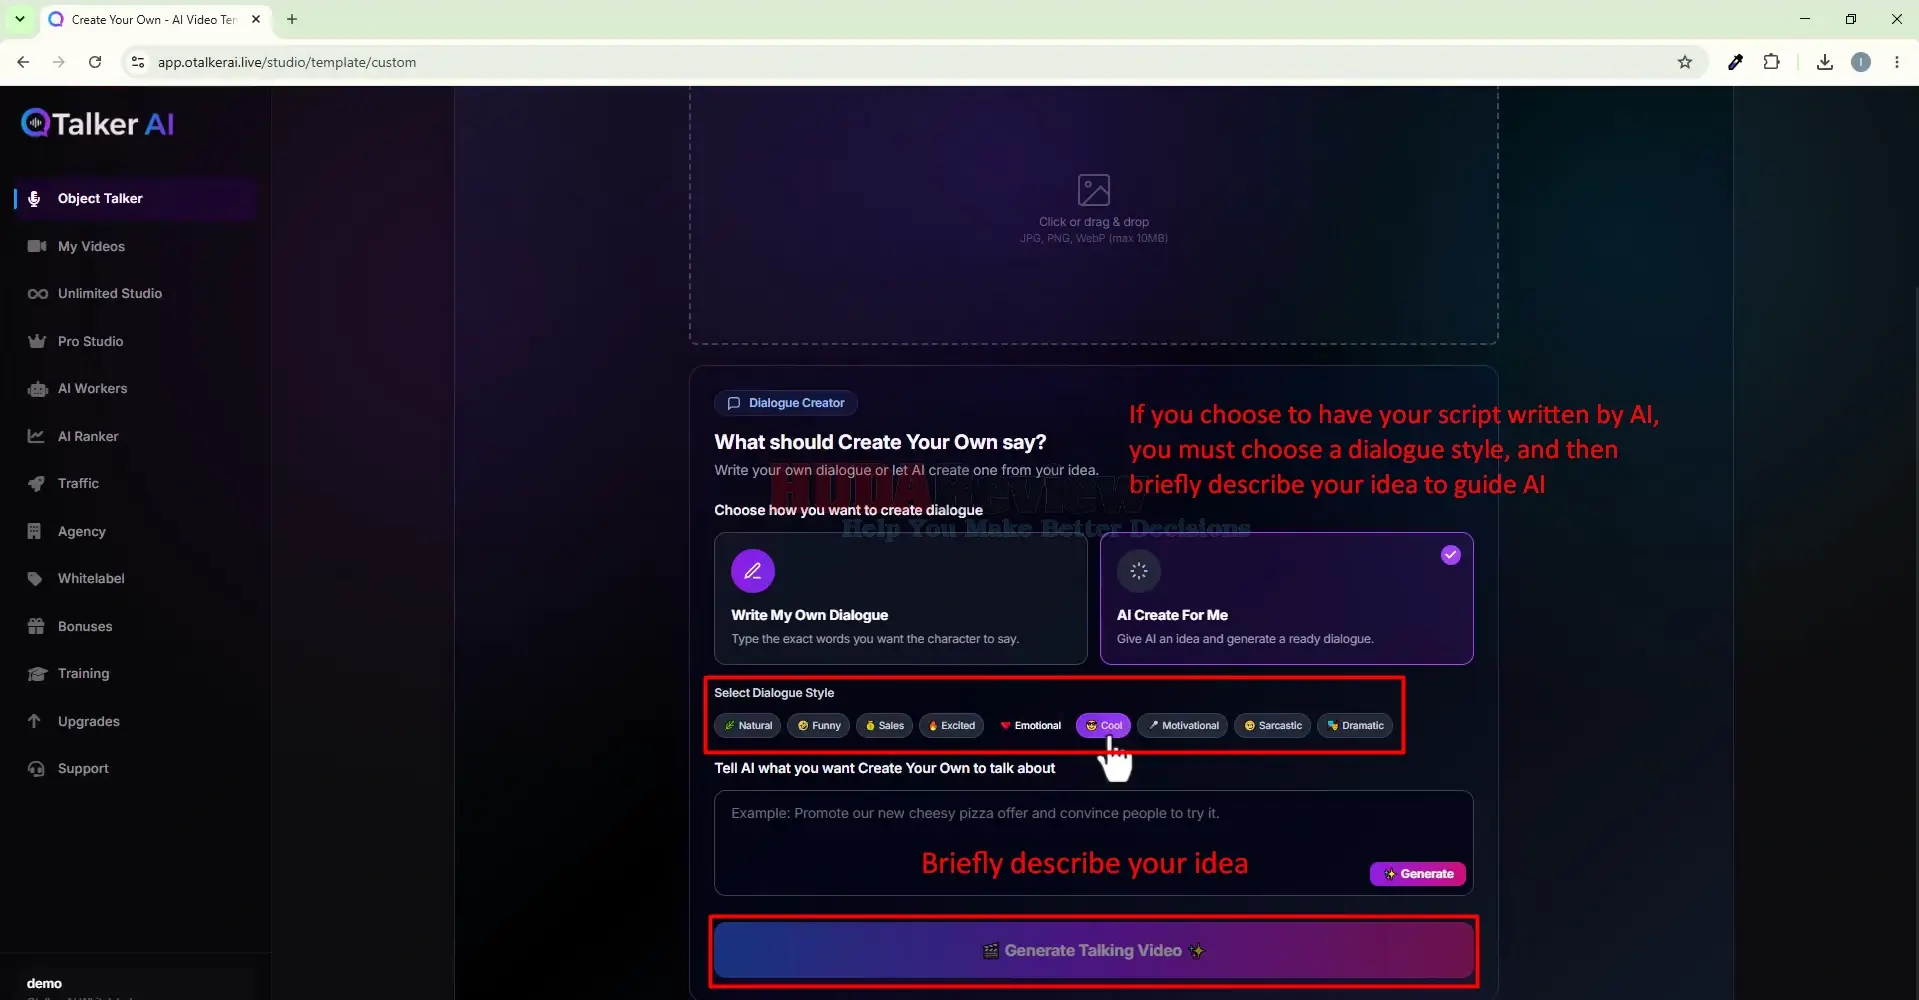The width and height of the screenshot is (1919, 1000).
Task: Choose the Sales dialogue style
Action: point(885,726)
